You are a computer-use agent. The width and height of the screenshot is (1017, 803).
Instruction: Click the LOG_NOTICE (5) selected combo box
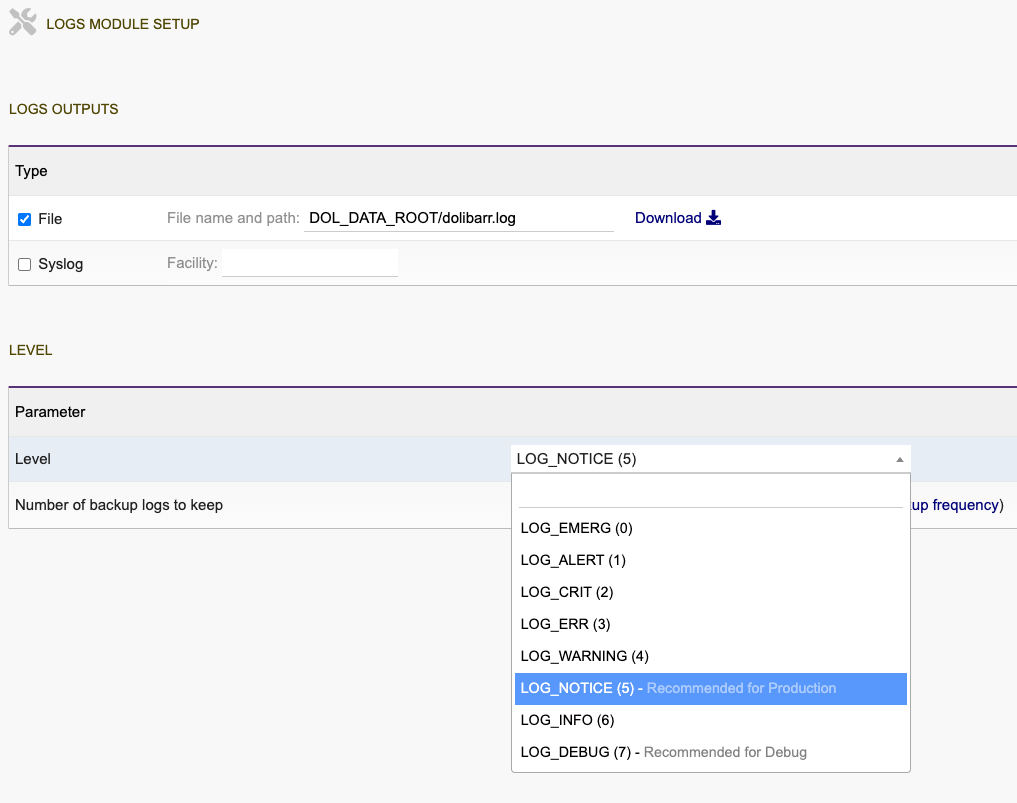pyautogui.click(x=700, y=459)
